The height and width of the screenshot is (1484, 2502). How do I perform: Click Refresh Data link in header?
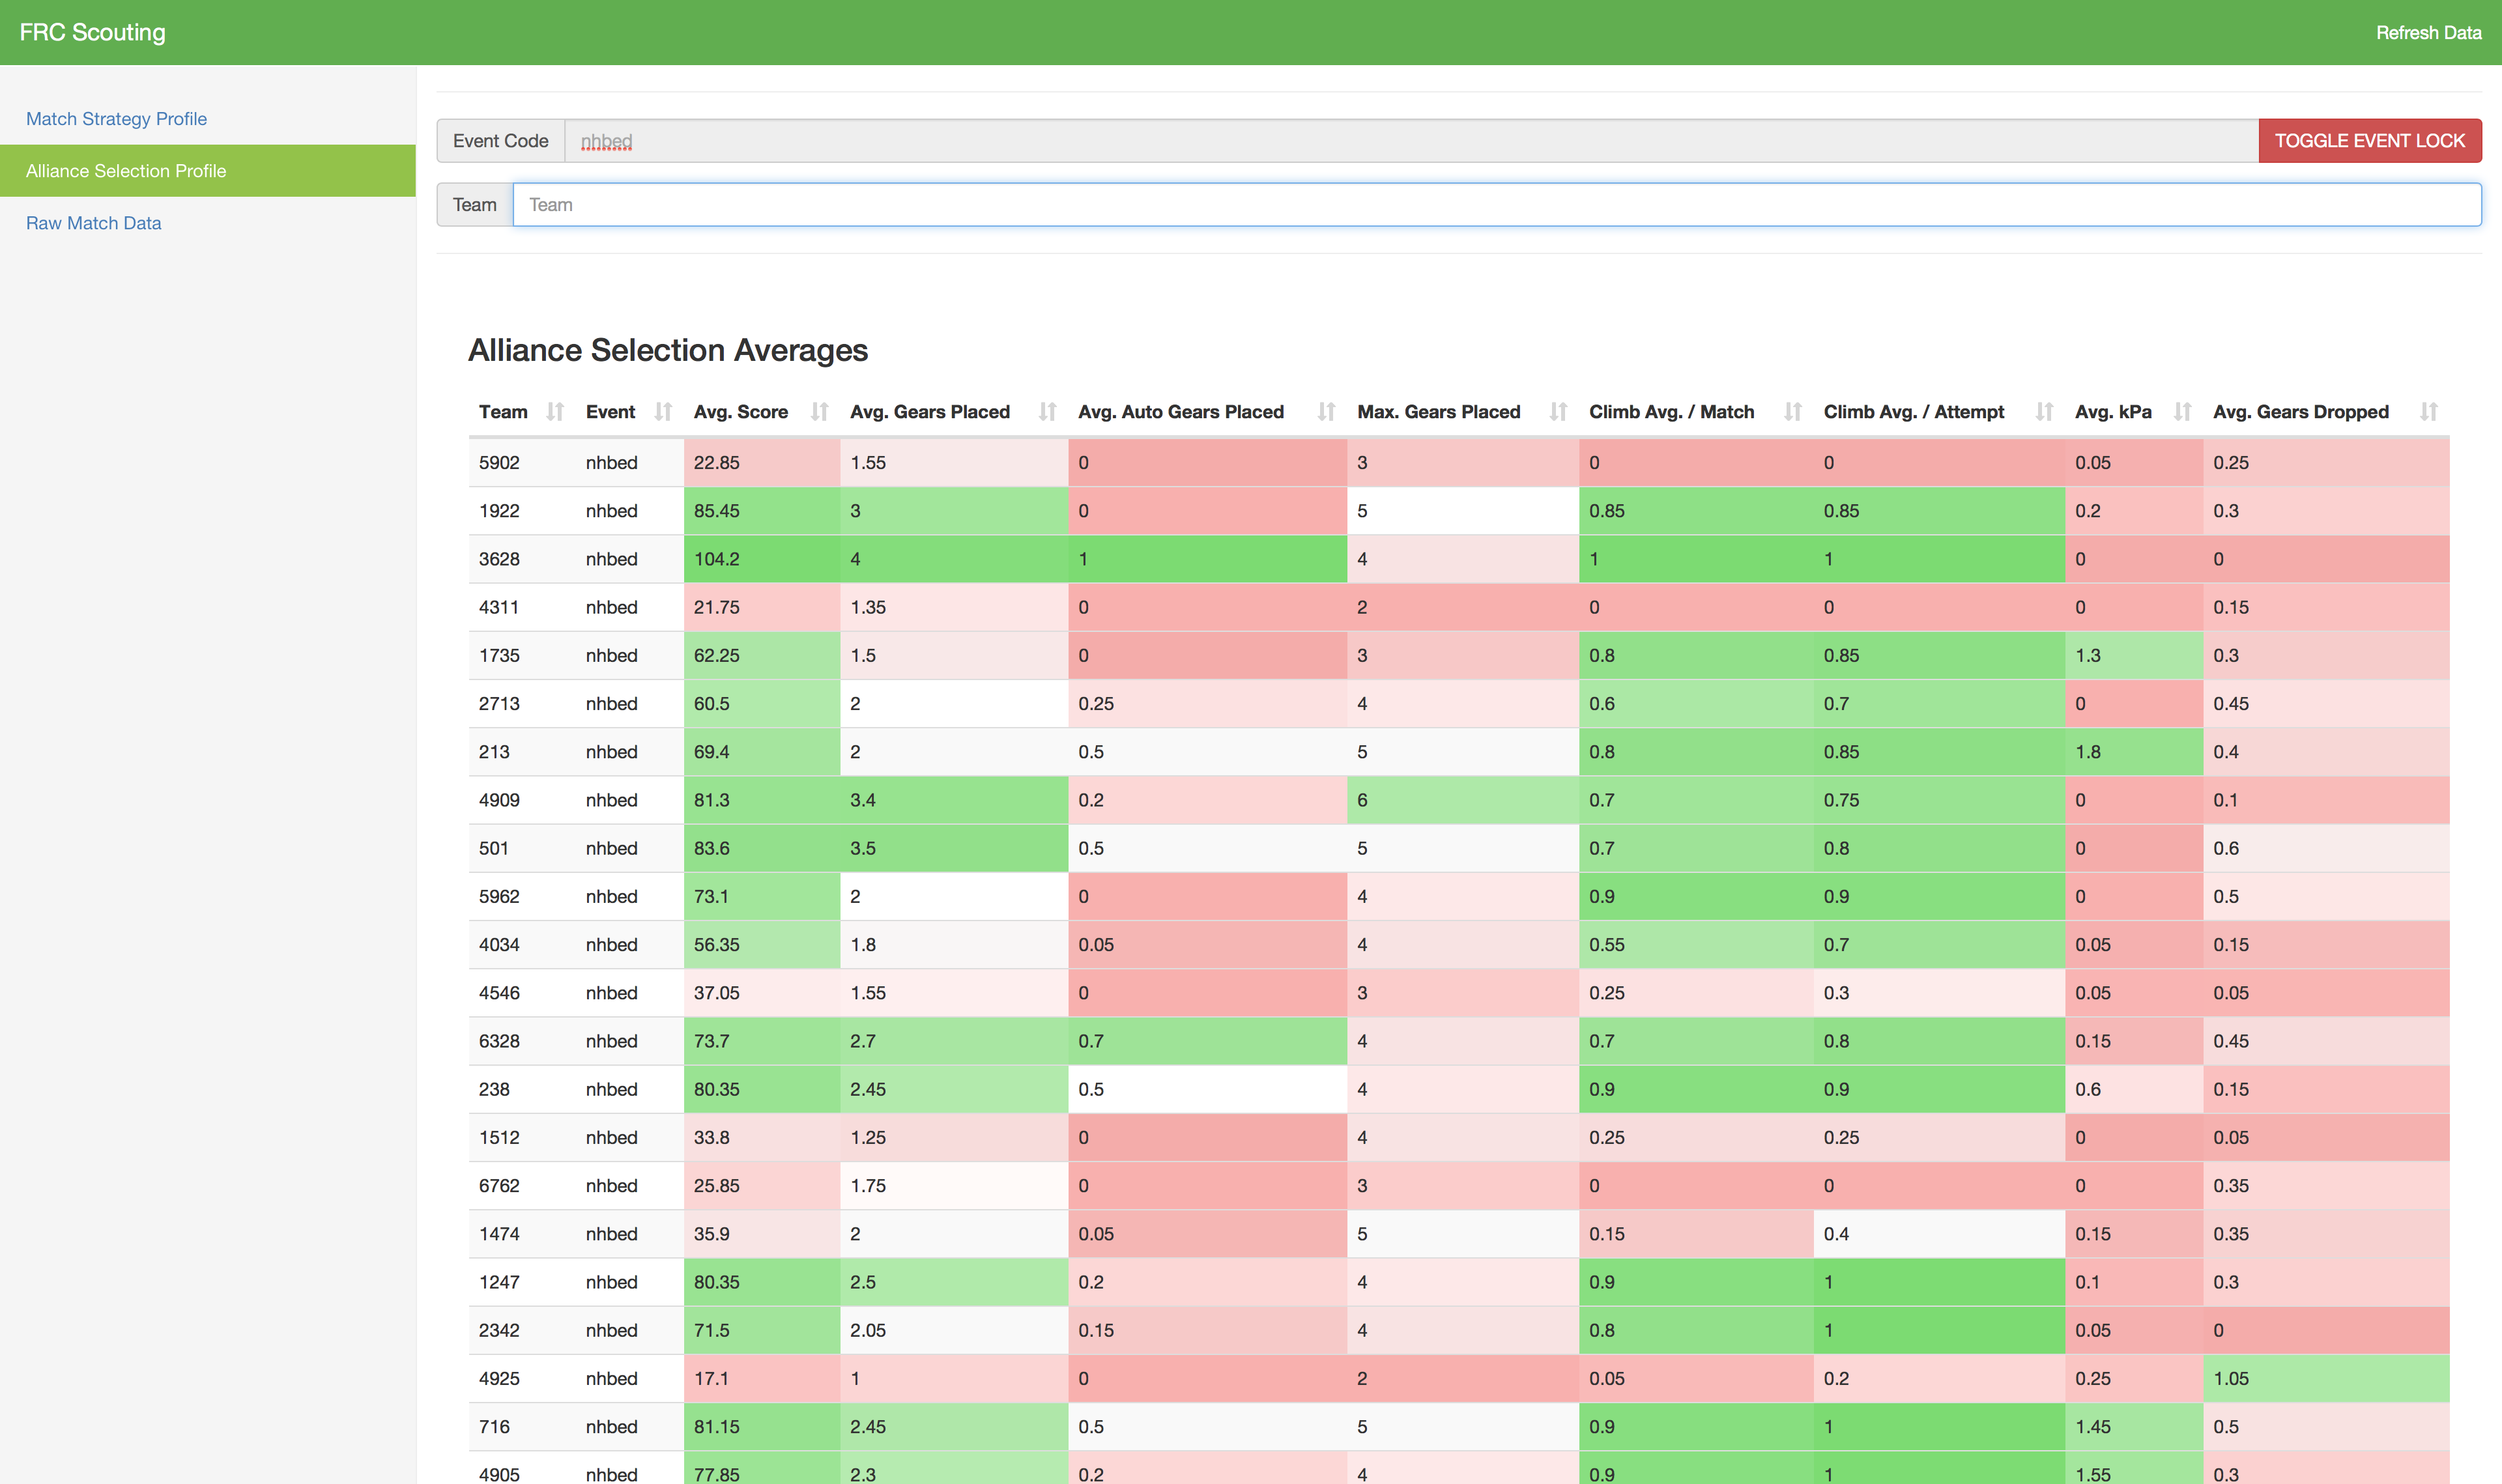pos(2428,33)
